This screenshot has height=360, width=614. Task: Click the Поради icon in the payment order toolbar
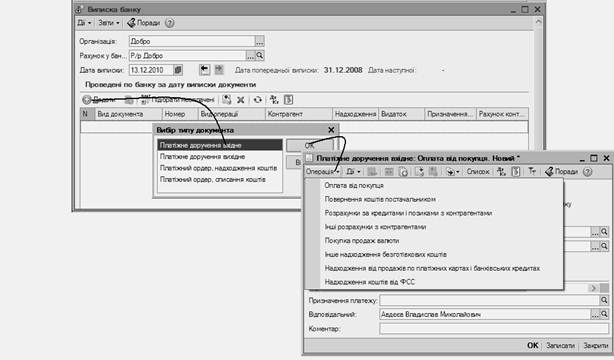tap(549, 172)
